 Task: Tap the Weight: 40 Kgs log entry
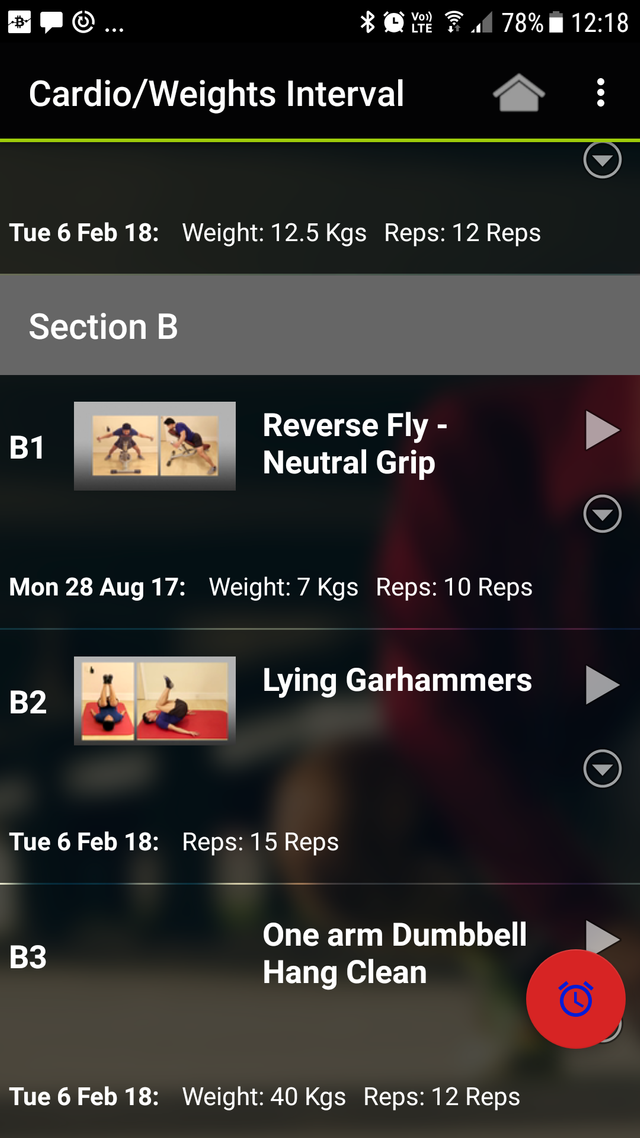(264, 1097)
